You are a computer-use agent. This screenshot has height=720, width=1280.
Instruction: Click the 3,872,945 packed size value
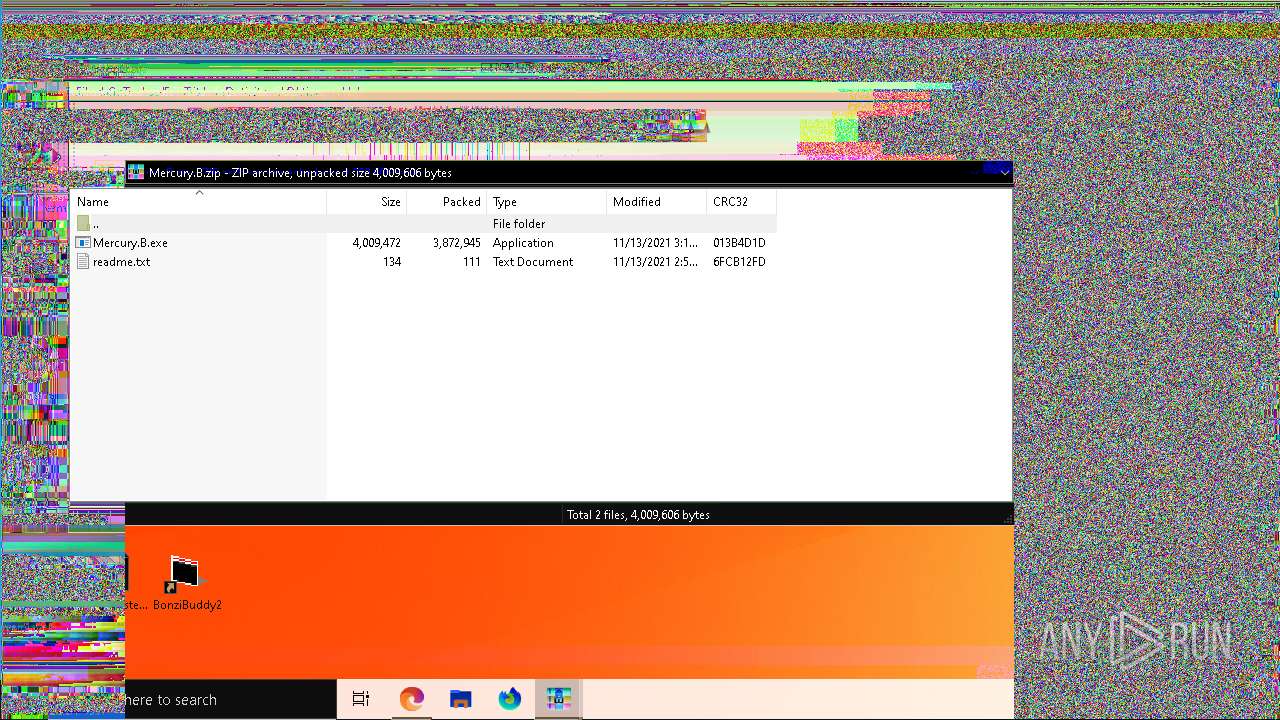pyautogui.click(x=456, y=243)
